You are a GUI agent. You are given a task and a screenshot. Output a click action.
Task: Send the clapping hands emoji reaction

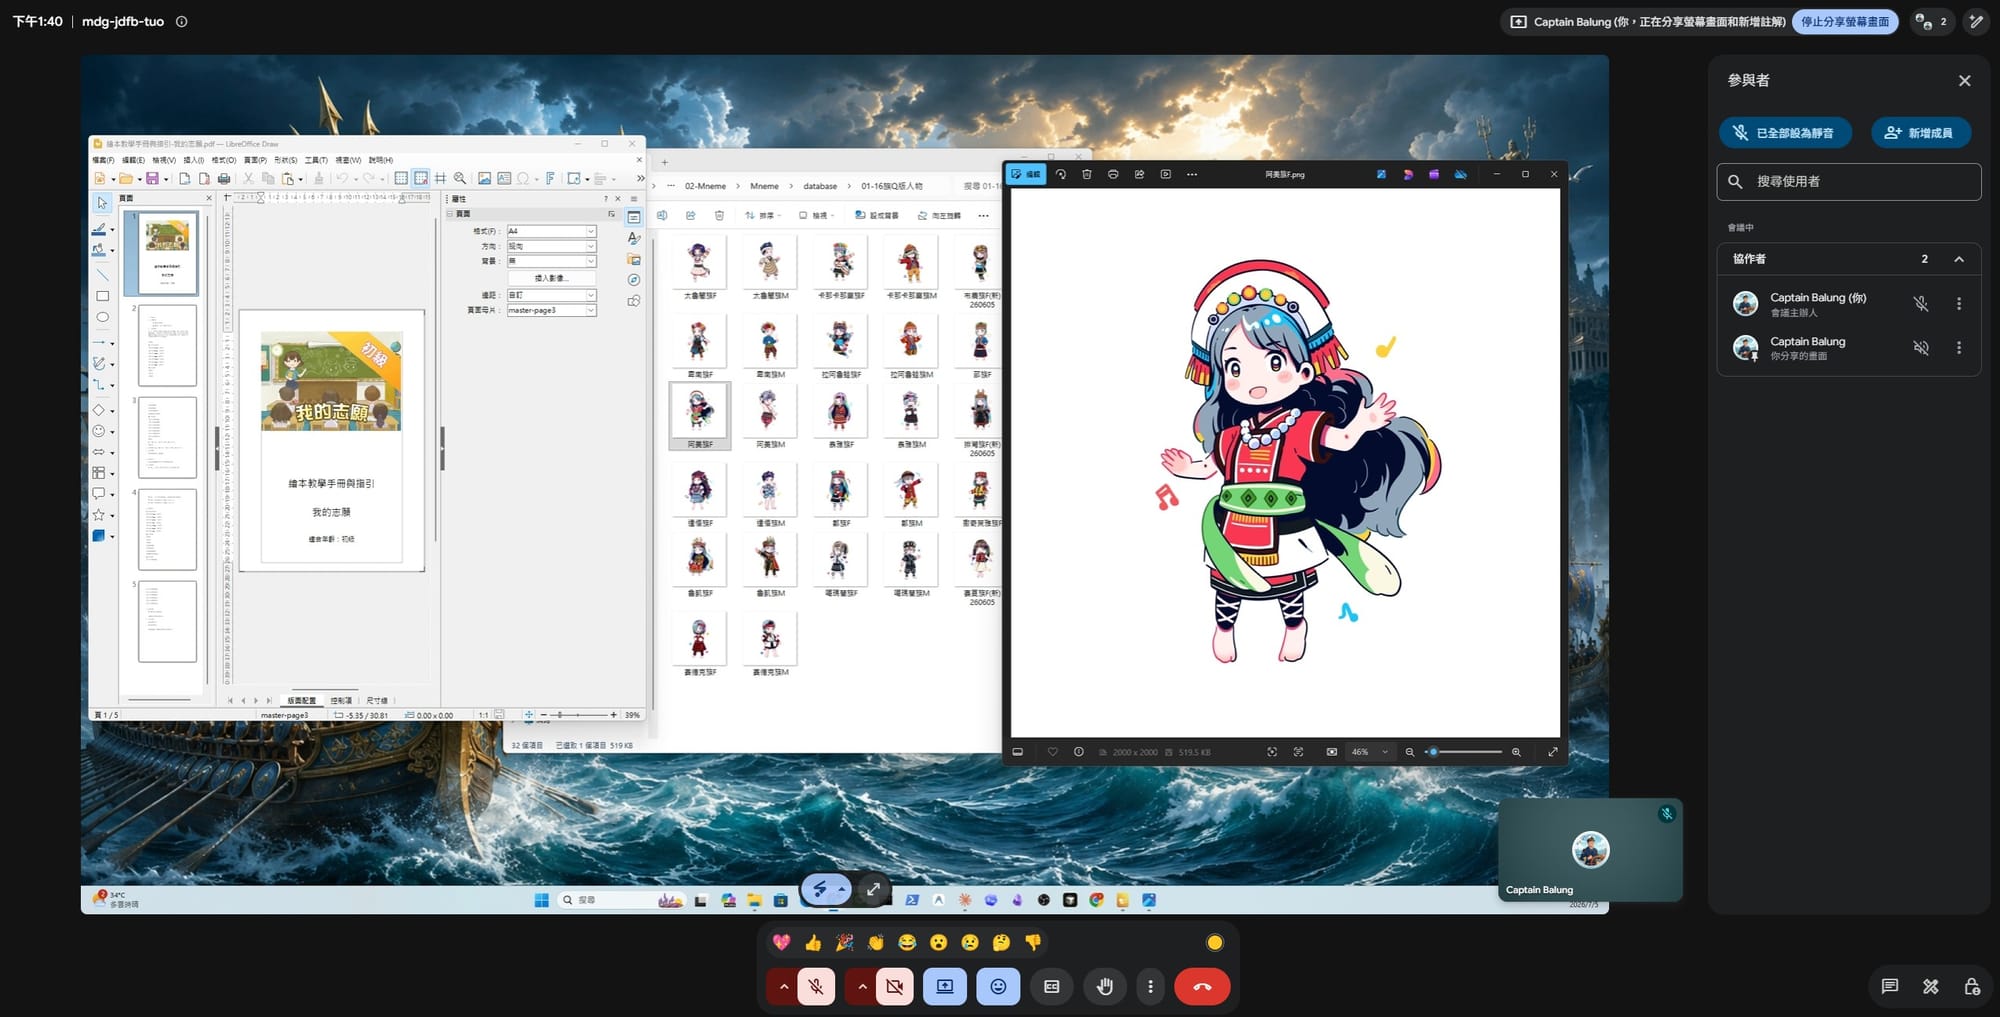[876, 942]
